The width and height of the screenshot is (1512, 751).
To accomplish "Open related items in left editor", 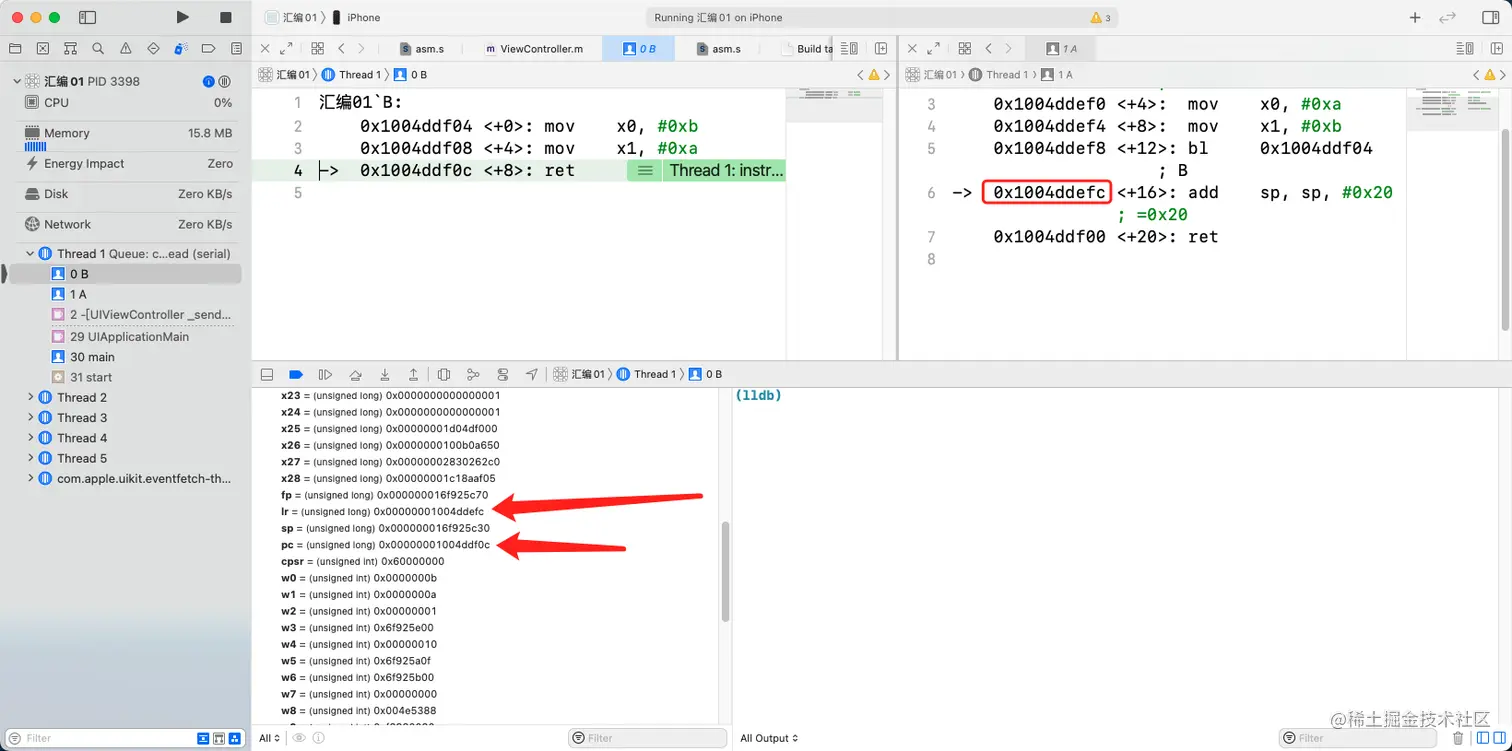I will click(317, 48).
